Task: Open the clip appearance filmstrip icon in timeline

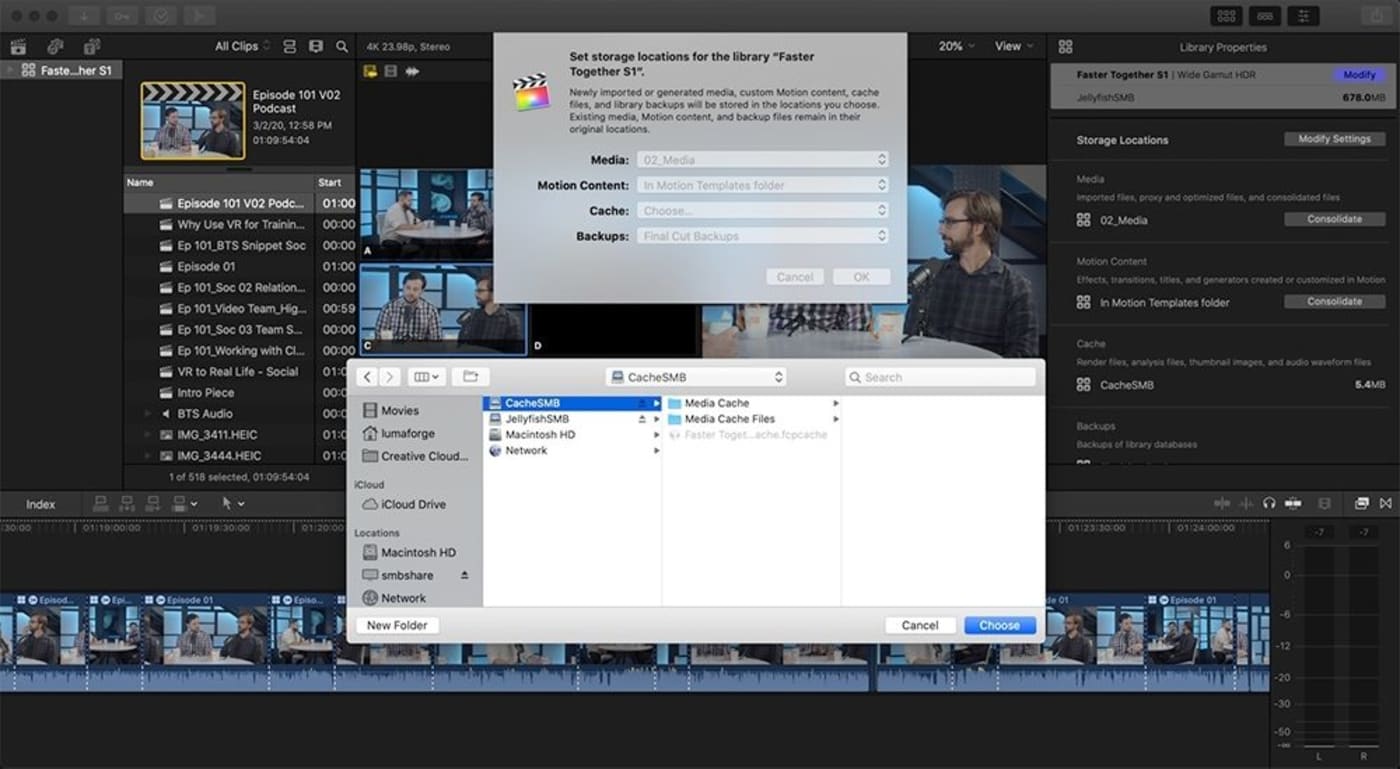Action: click(x=1325, y=504)
